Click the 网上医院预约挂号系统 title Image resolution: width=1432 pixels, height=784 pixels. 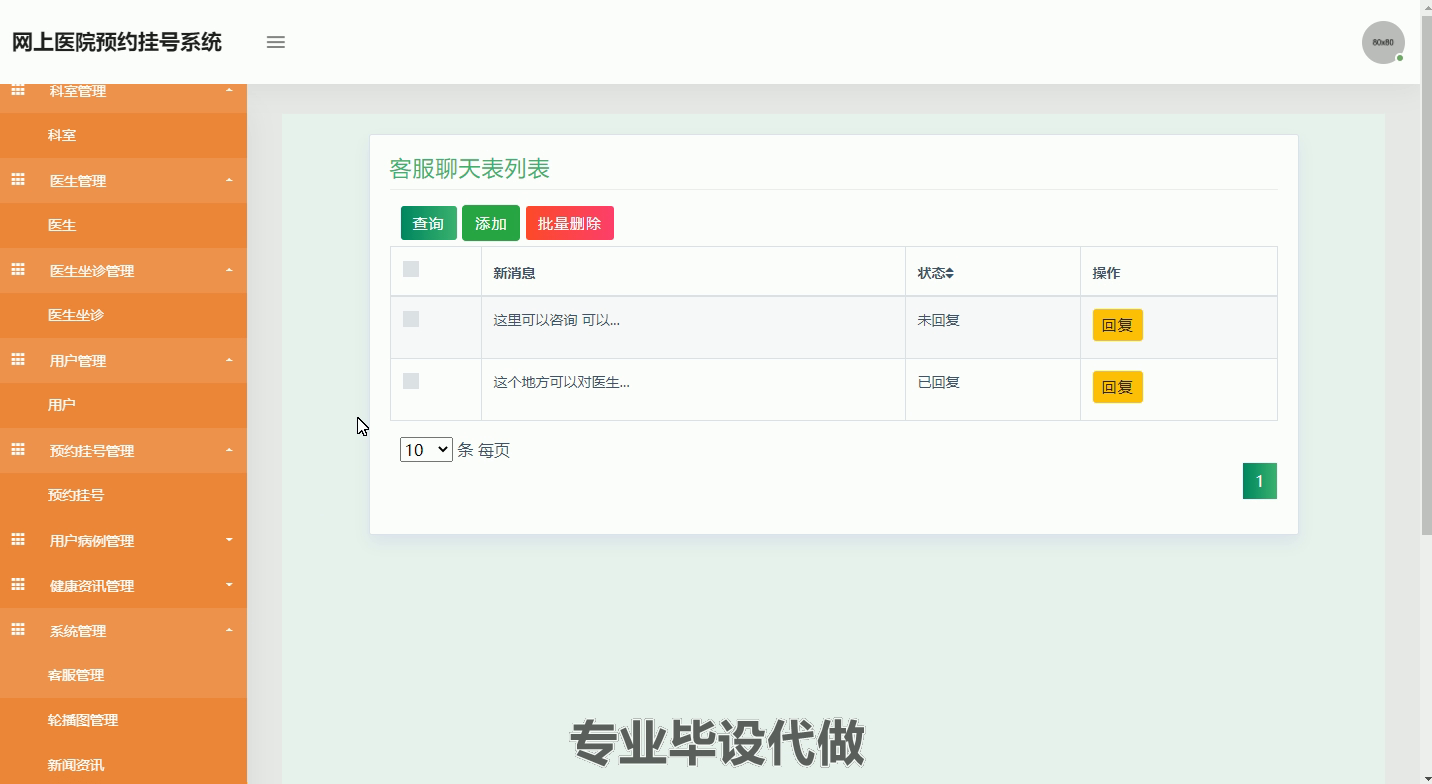click(x=117, y=42)
